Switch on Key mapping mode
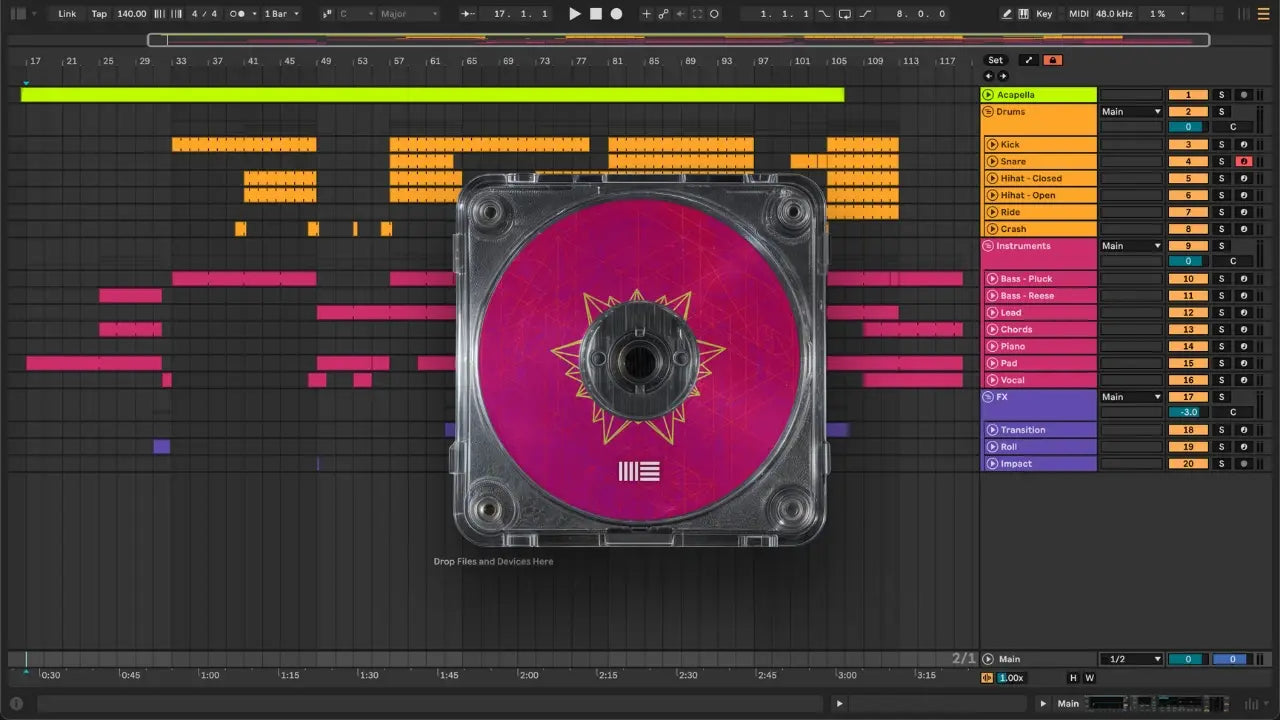 (x=1044, y=14)
